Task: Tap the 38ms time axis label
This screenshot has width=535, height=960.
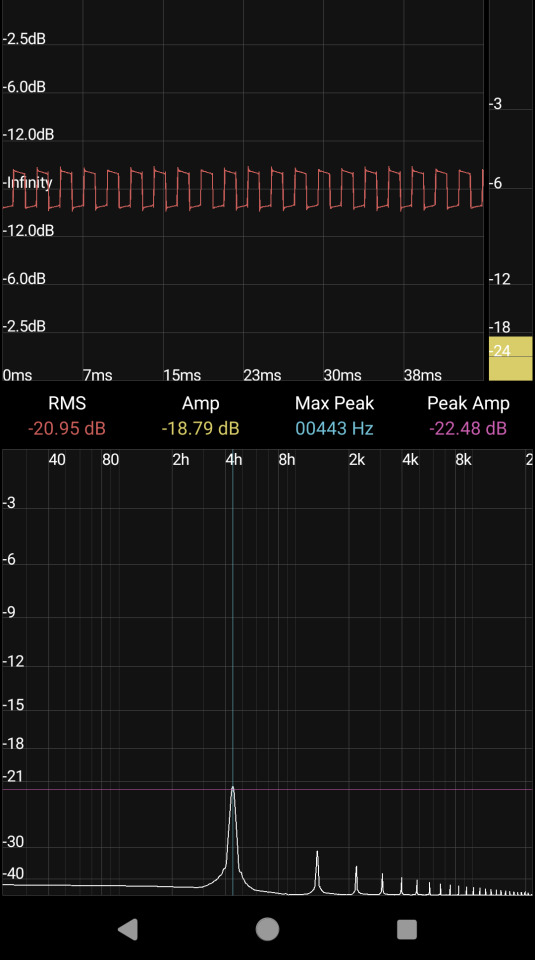Action: click(422, 375)
